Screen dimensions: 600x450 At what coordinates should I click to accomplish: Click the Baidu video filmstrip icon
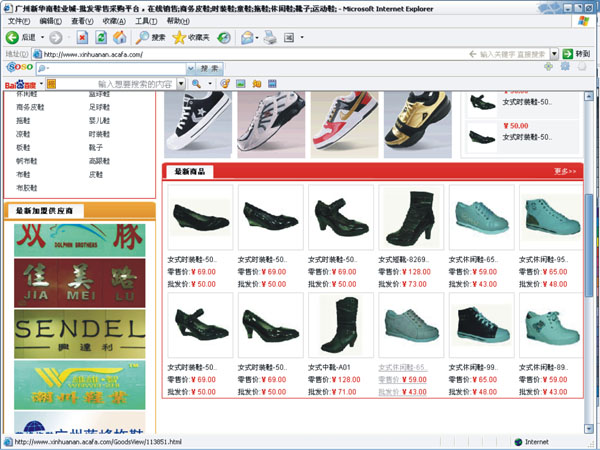[272, 84]
